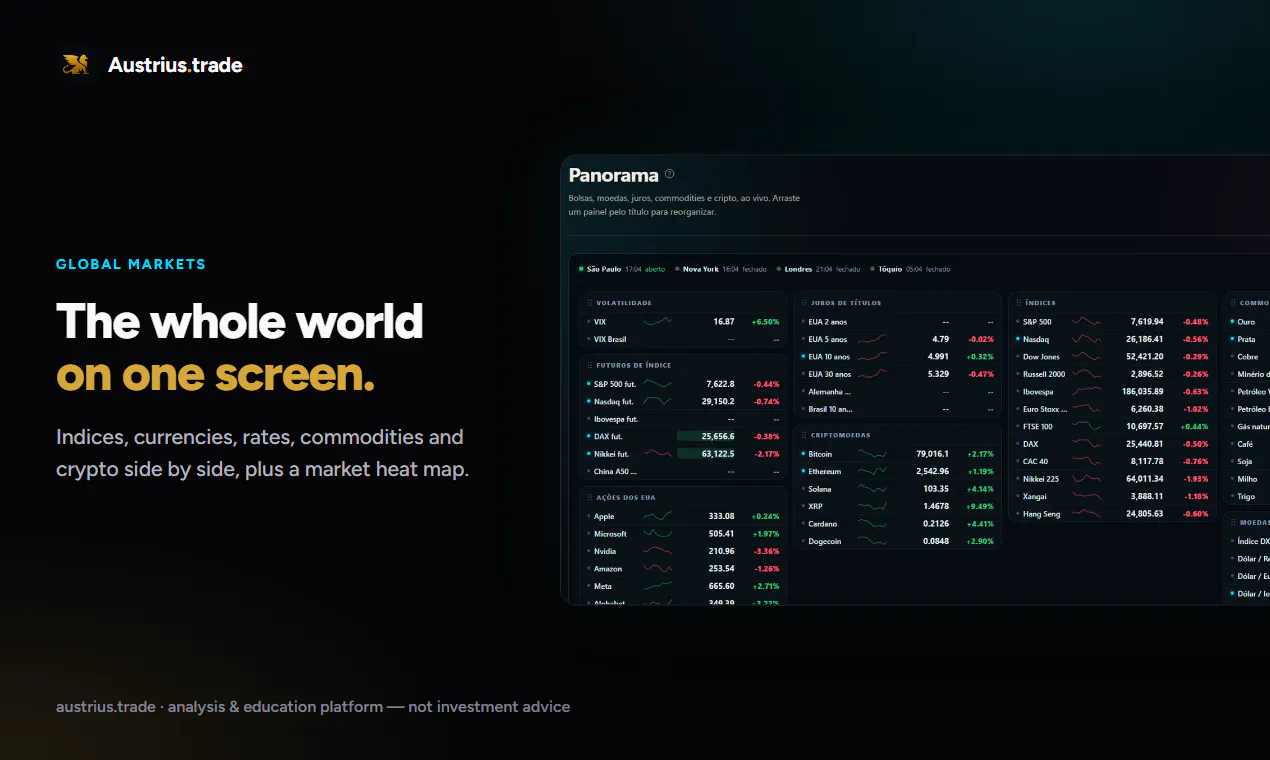Click the DAX fut. price 25,656.6

(718, 437)
